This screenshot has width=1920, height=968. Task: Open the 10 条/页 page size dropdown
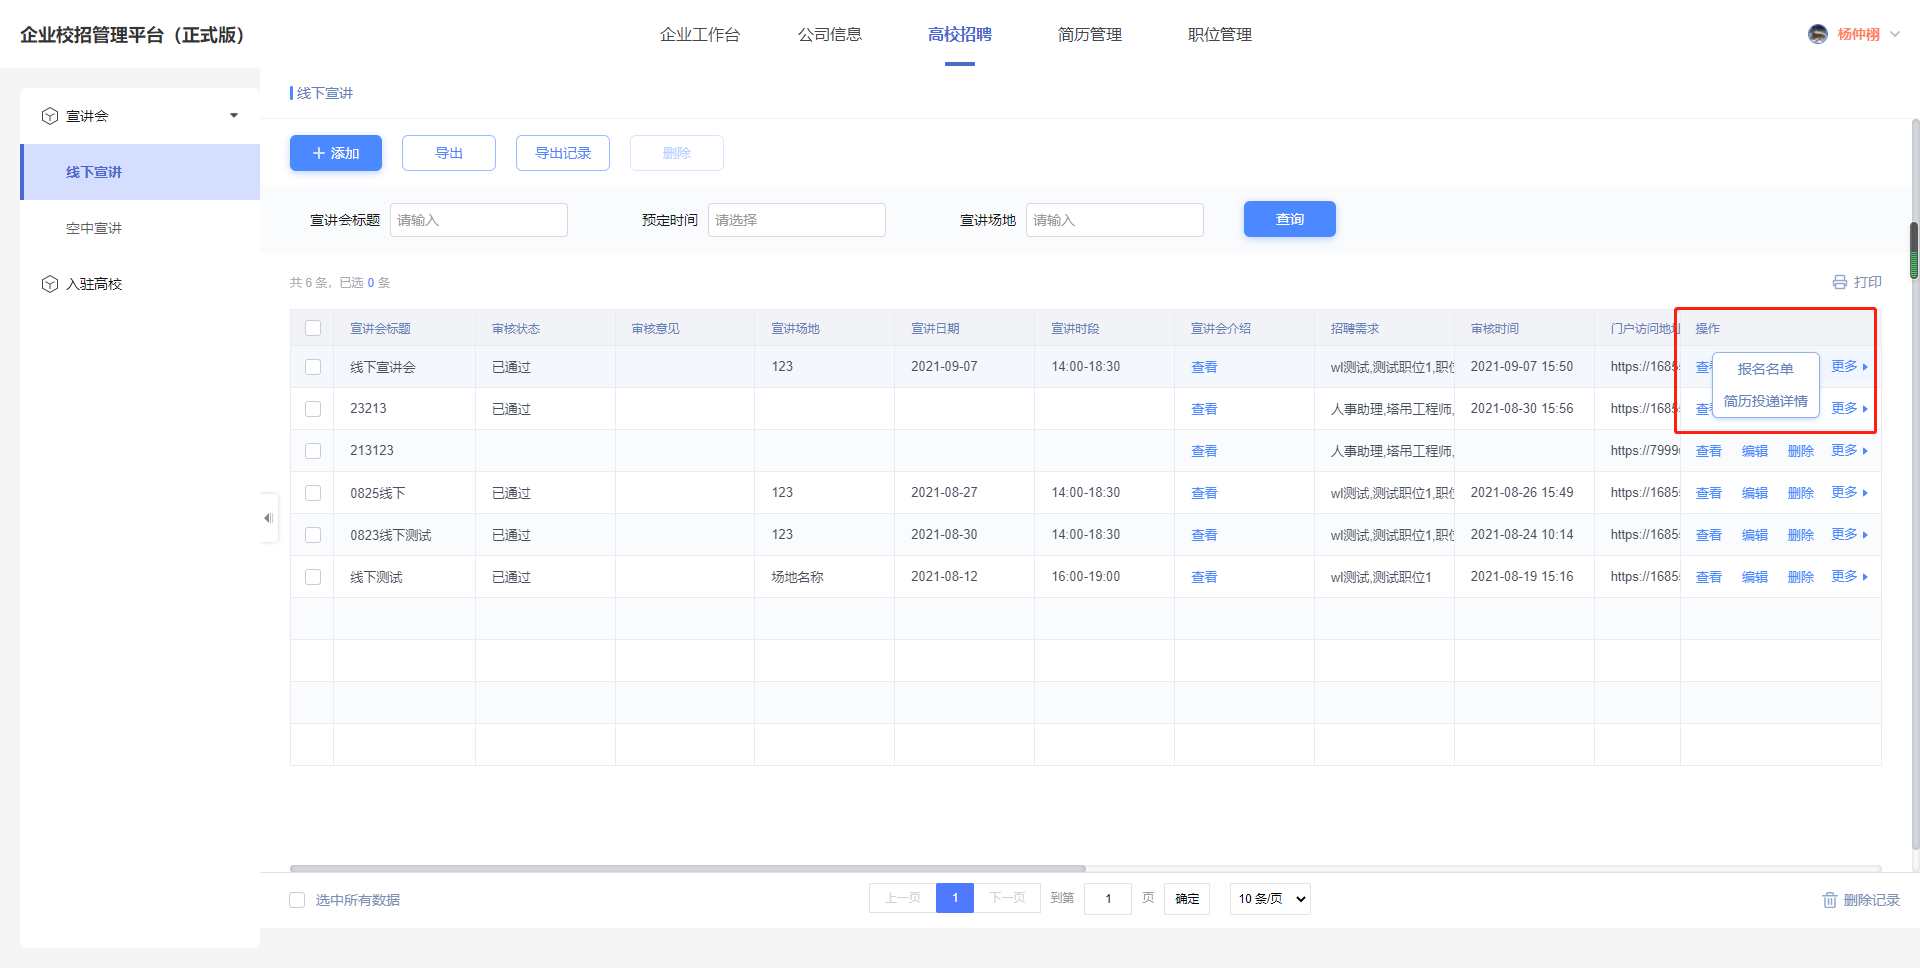pos(1270,899)
